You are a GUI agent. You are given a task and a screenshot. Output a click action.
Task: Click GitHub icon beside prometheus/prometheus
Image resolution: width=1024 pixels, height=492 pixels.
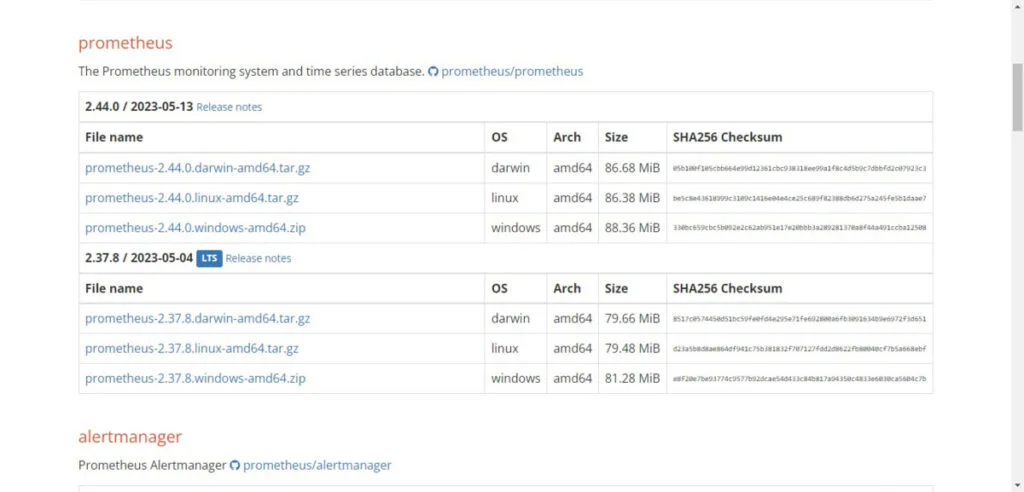point(433,72)
